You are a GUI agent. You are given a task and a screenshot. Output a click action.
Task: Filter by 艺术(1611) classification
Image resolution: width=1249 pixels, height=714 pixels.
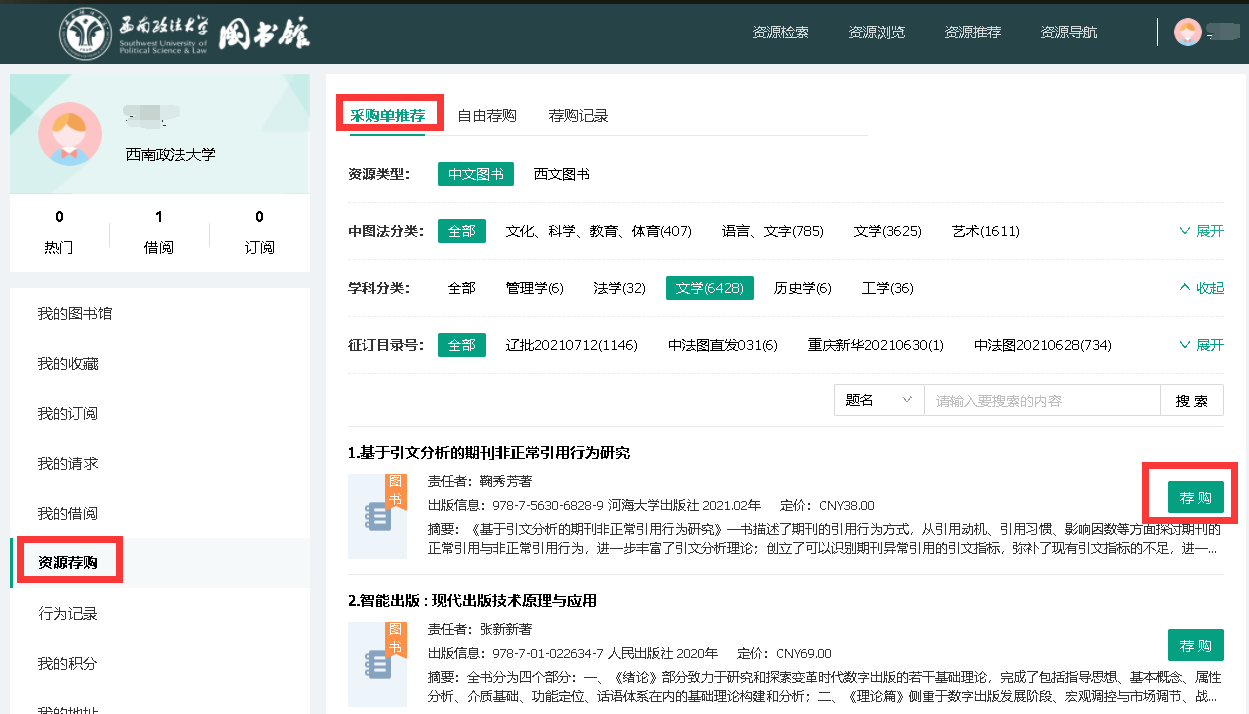pos(986,231)
